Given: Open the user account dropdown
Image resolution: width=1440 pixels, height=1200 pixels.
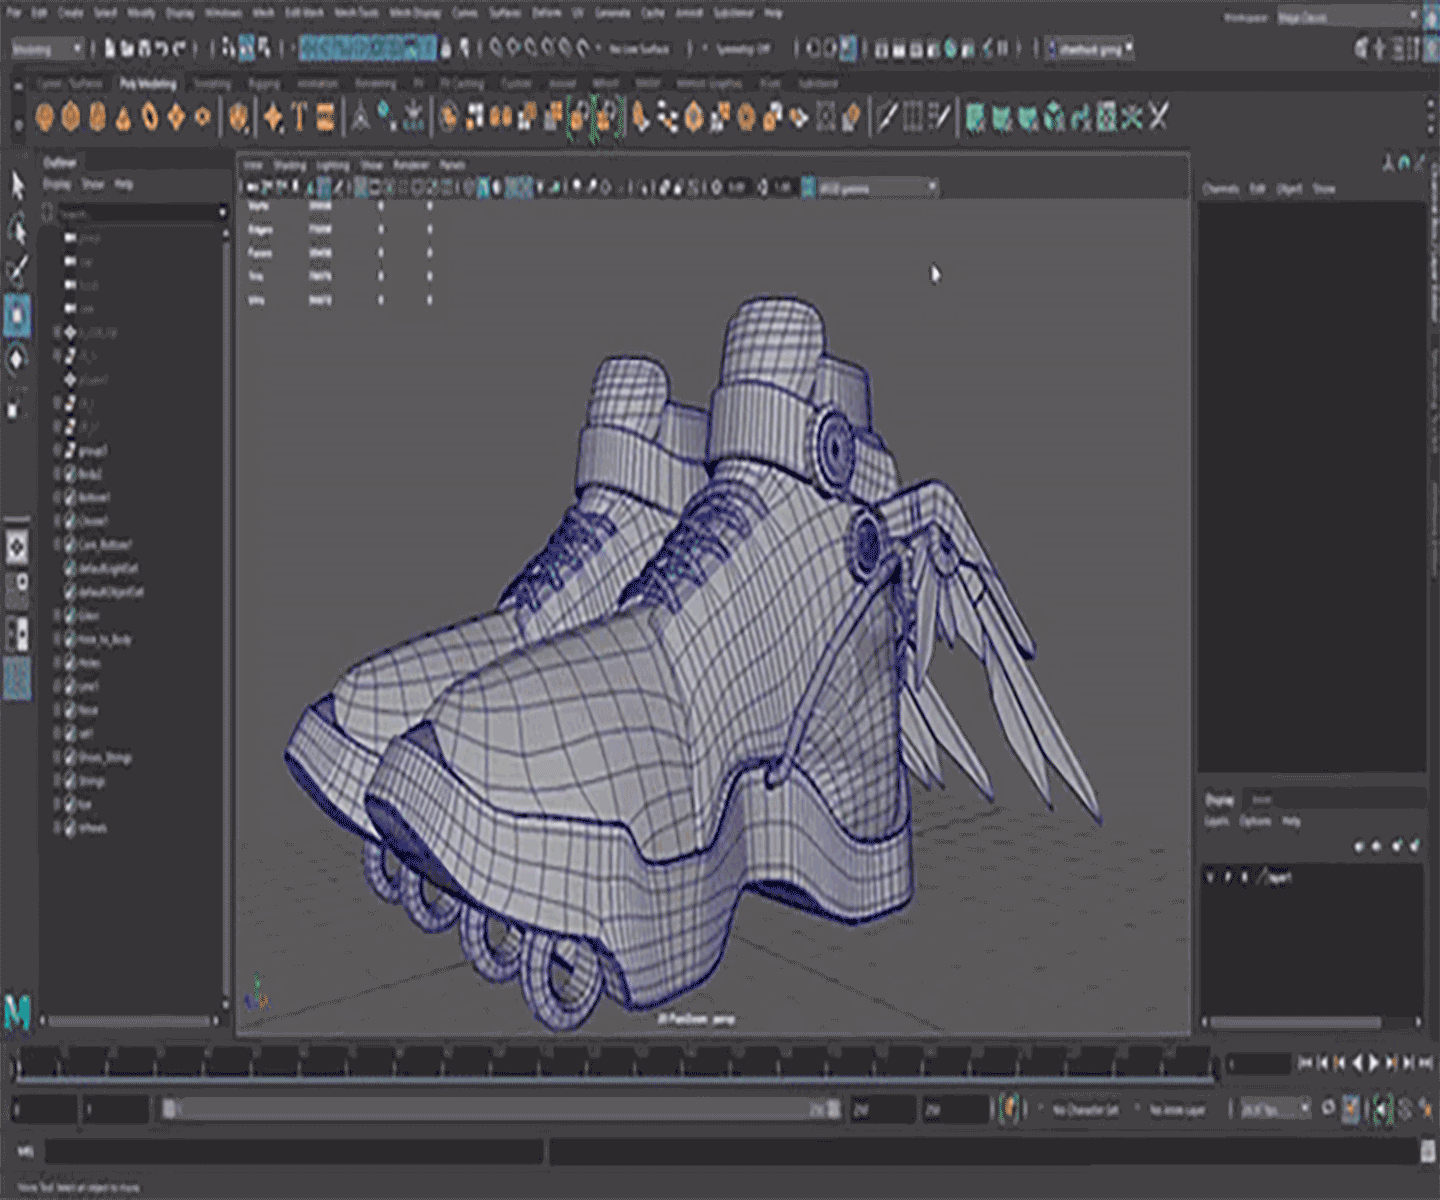Looking at the screenshot, I should click(1089, 48).
